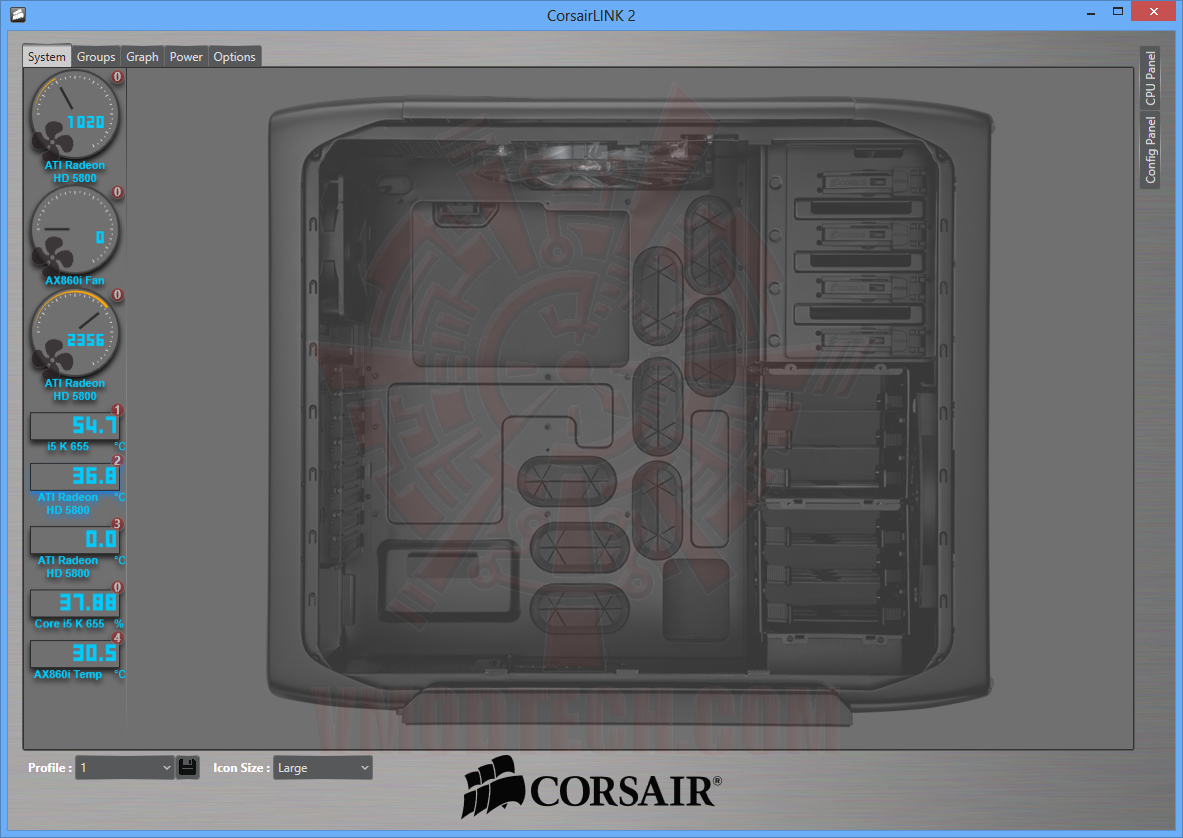This screenshot has height=838, width=1183.
Task: Click badge 1 on the i5 K 655 readout
Action: [117, 410]
